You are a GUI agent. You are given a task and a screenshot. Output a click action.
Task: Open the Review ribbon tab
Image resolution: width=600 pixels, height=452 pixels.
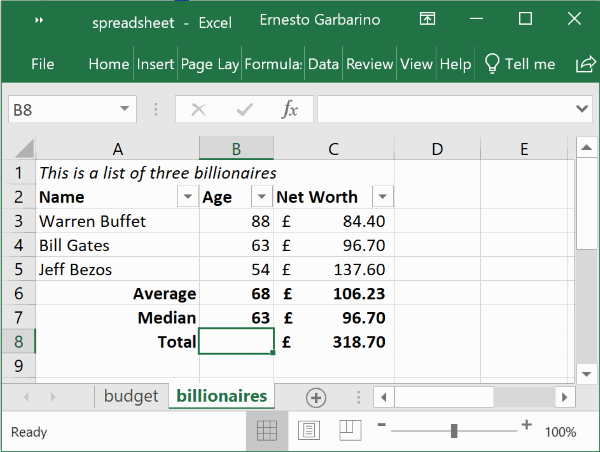coord(370,64)
